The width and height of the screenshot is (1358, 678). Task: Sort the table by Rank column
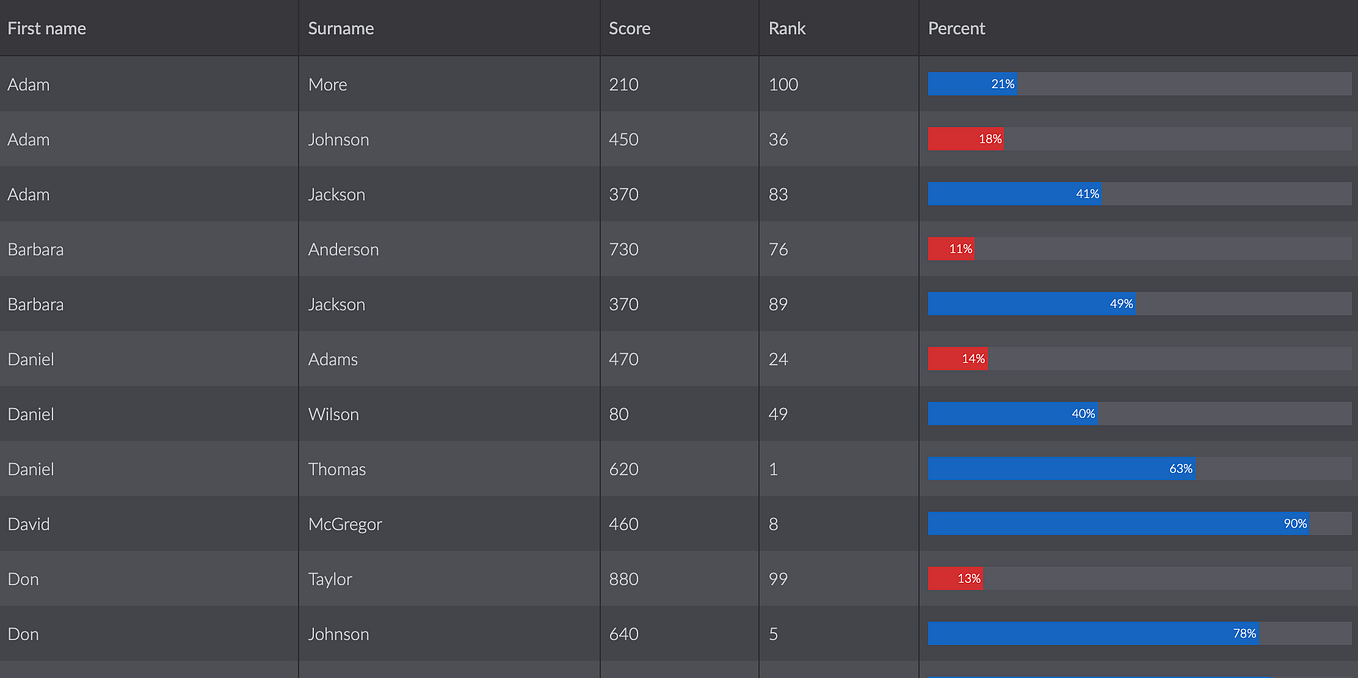click(x=787, y=28)
